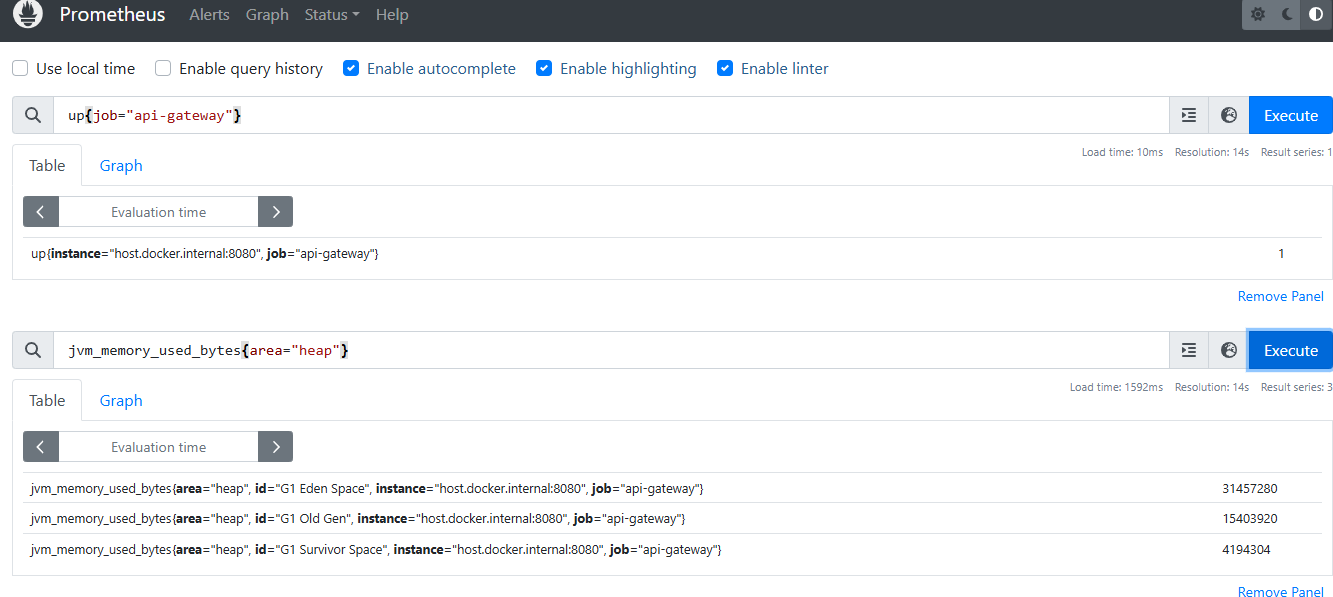1333x597 pixels.
Task: Click Evaluation time field in second panel
Action: tap(158, 447)
